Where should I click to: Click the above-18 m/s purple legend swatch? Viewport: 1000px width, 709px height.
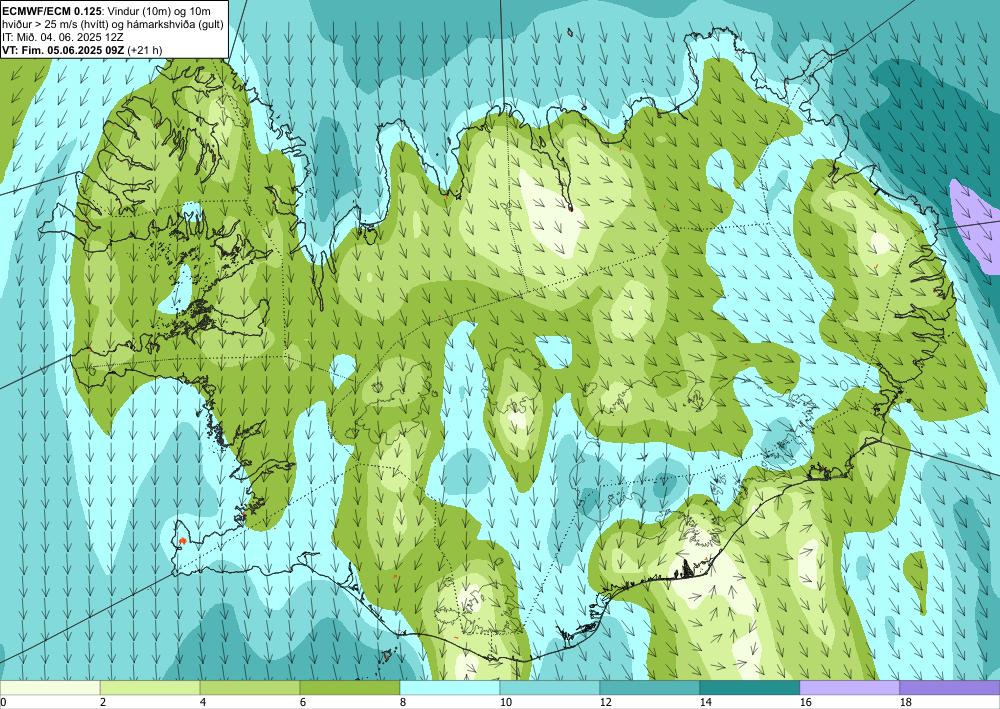coord(950,688)
